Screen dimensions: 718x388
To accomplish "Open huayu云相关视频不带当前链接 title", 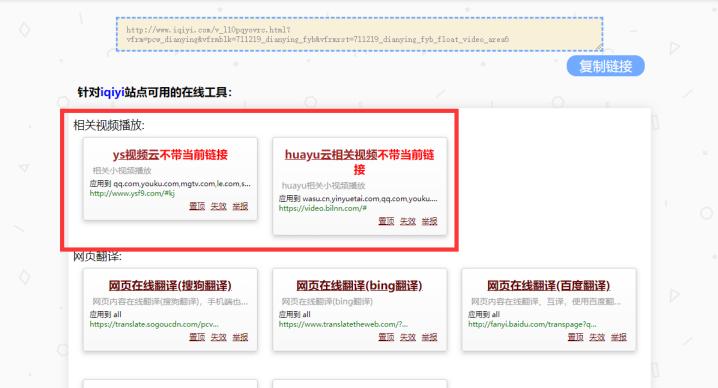I will [x=359, y=162].
